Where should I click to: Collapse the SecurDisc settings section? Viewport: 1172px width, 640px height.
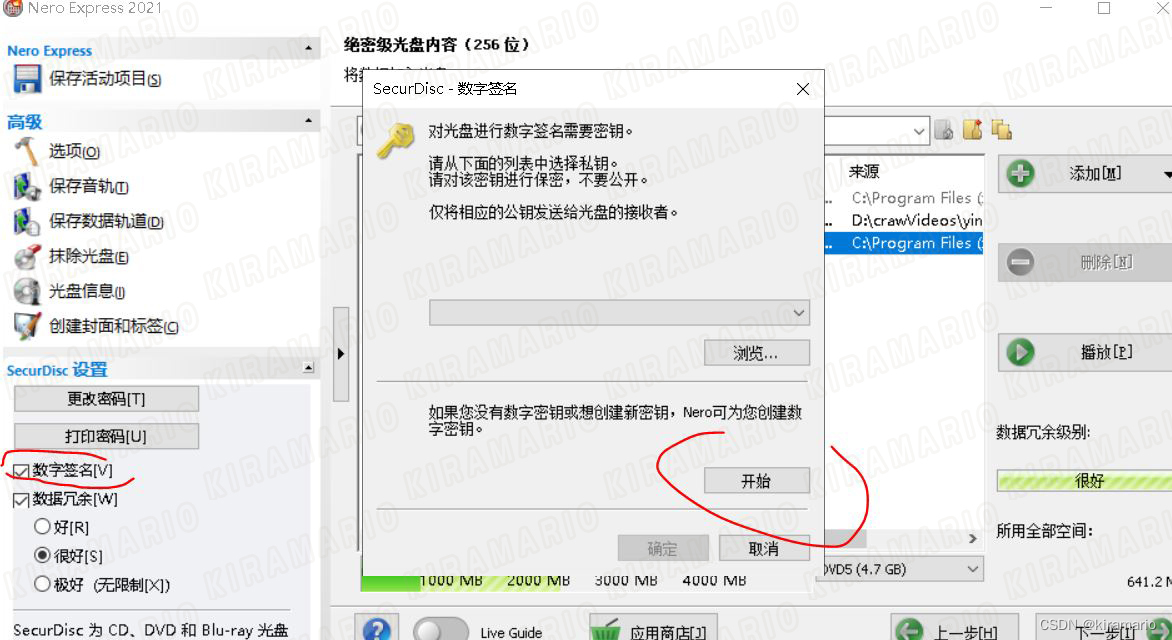[308, 367]
